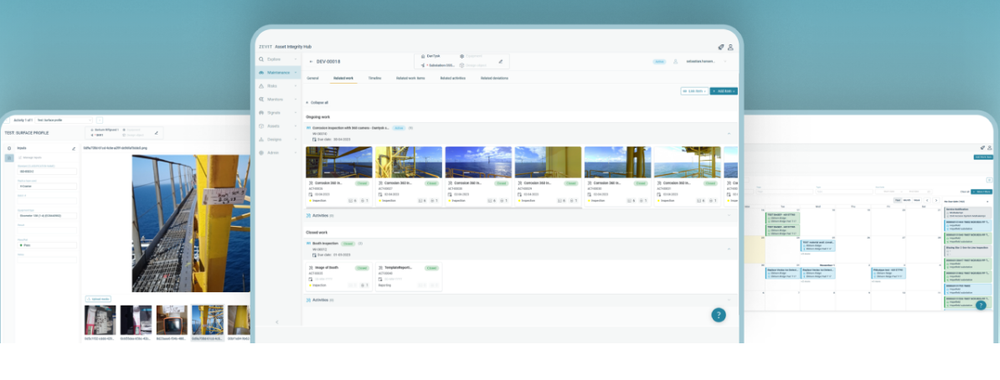
Task: Click next-activity arrow button in left window
Action: (x=99, y=120)
